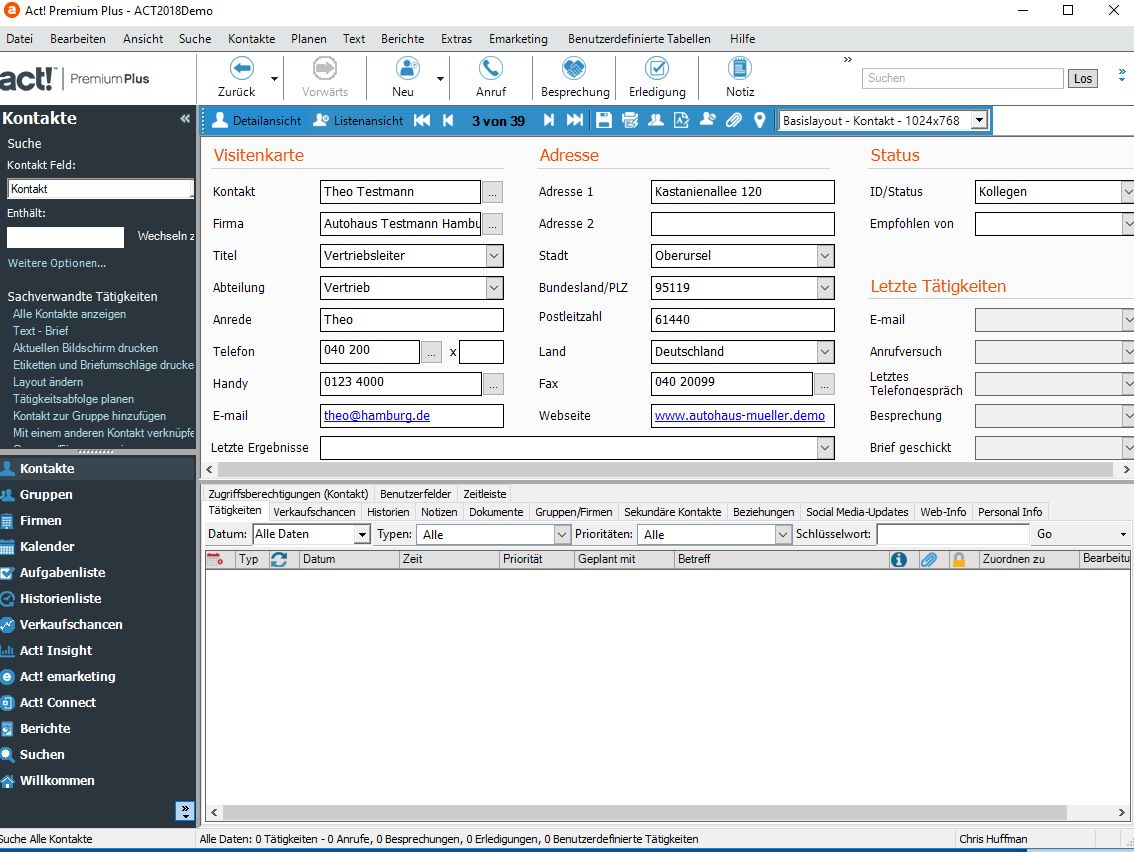This screenshot has height=852, width=1134.
Task: Click Weitere Optionen link
Action: (x=57, y=263)
